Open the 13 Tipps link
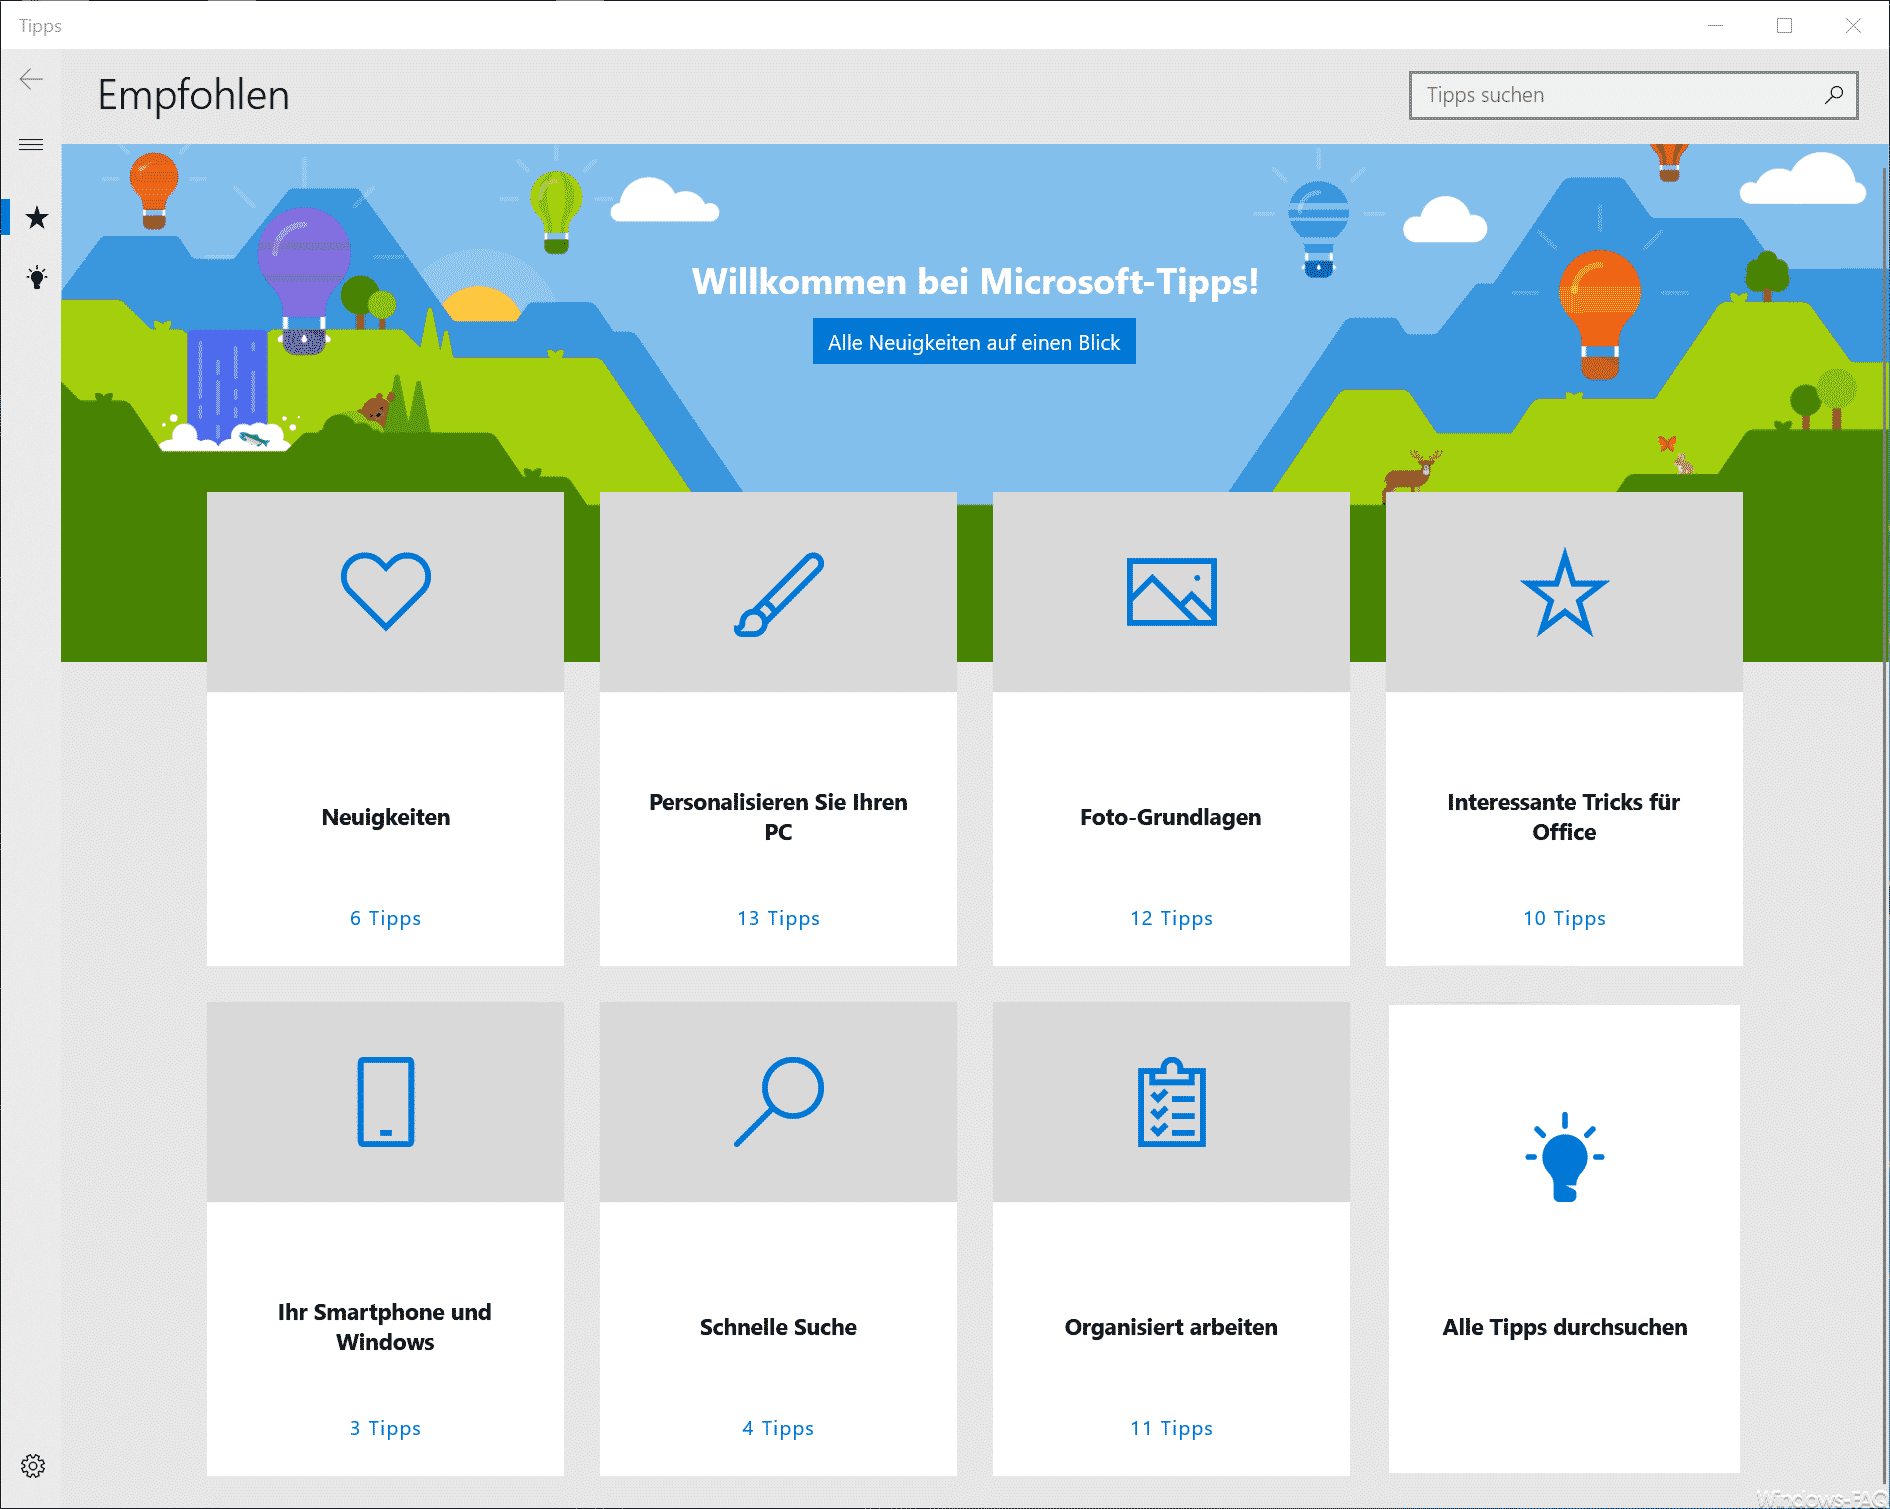The height and width of the screenshot is (1509, 1890). click(778, 918)
